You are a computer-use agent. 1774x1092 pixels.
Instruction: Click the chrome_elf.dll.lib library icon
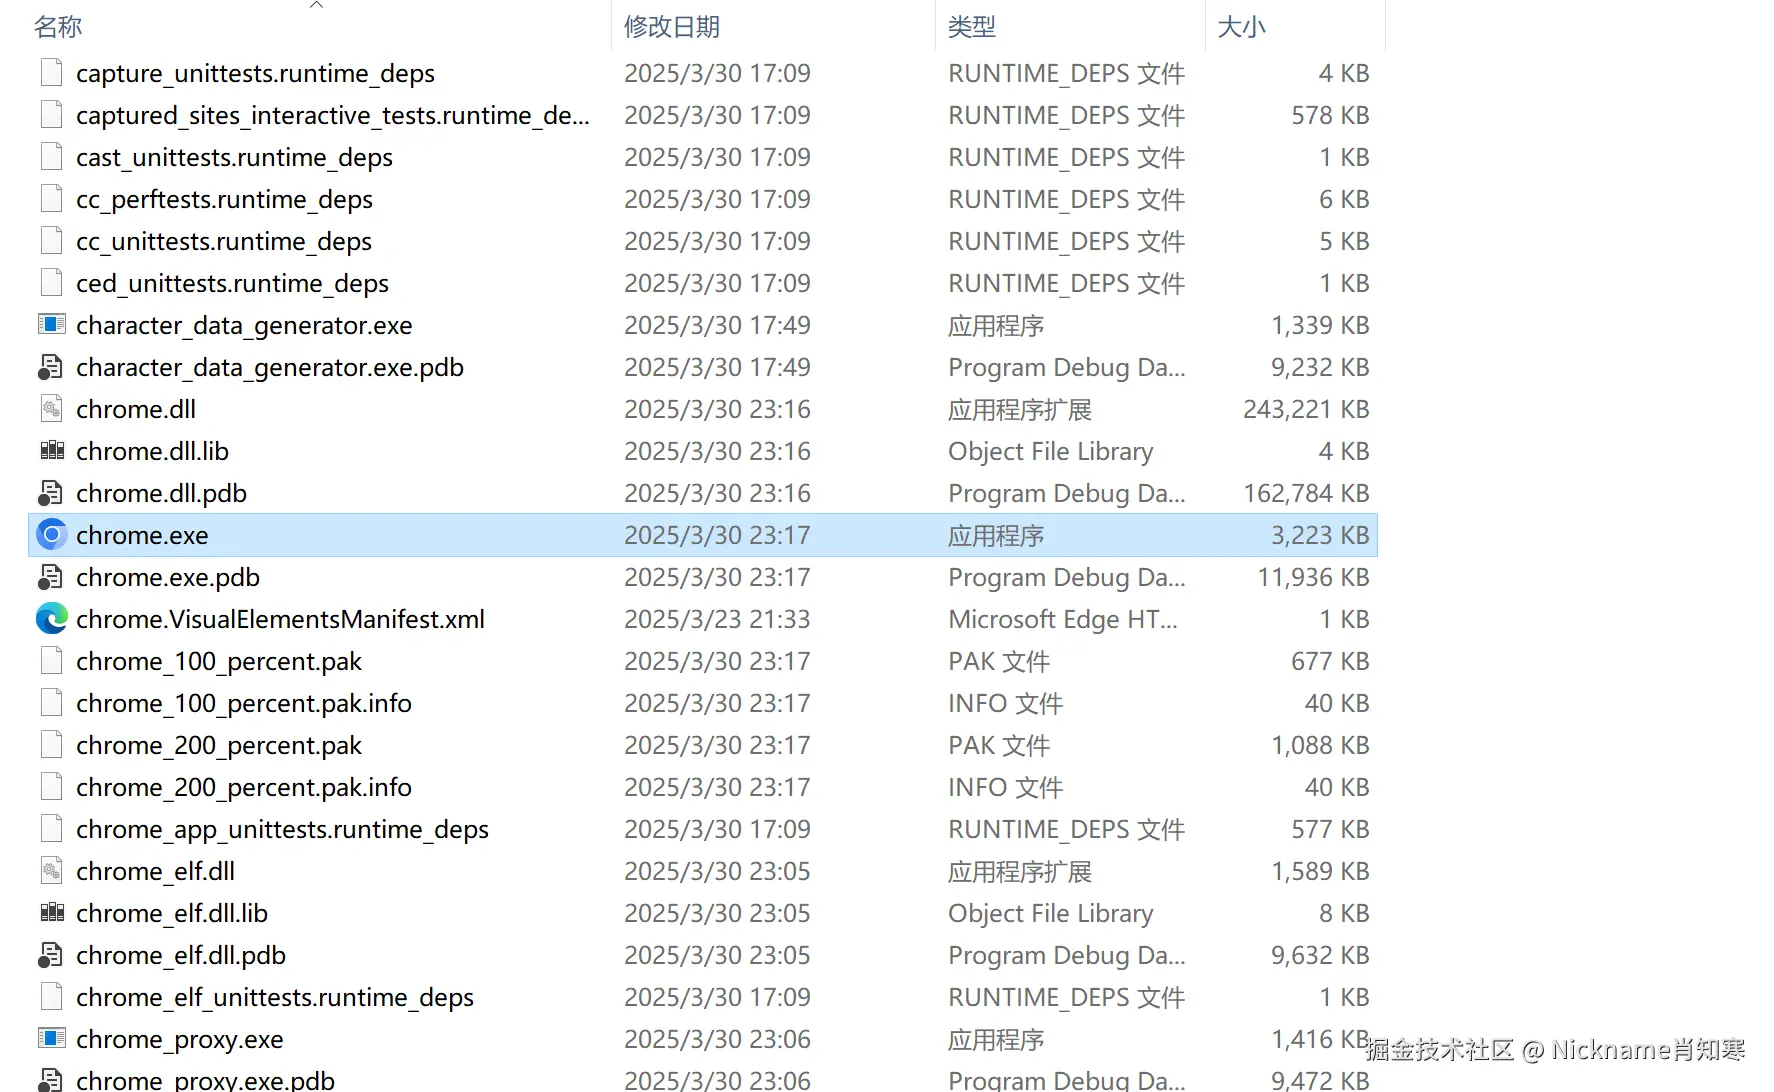pos(52,913)
